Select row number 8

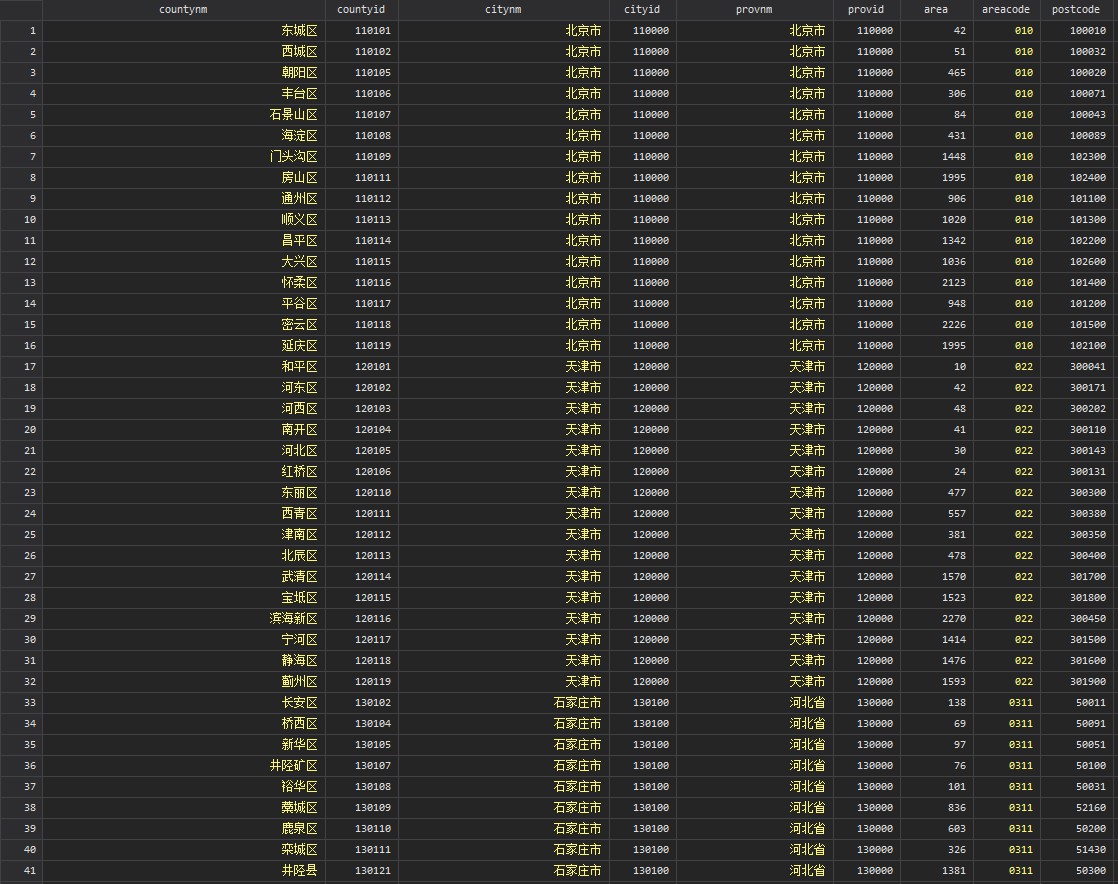21,178
